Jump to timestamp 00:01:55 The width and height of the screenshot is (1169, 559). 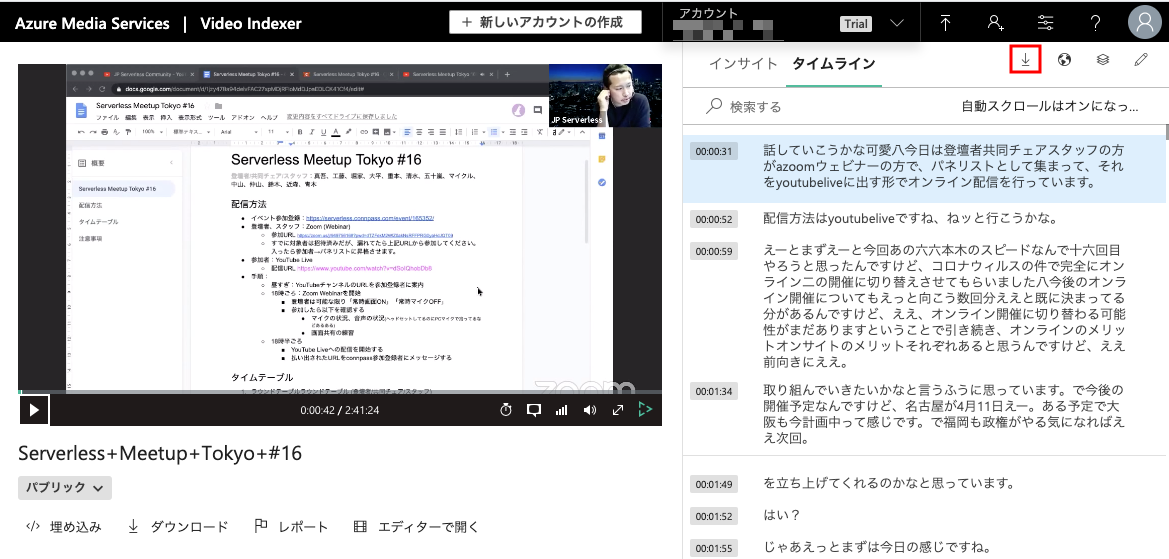pyautogui.click(x=713, y=548)
